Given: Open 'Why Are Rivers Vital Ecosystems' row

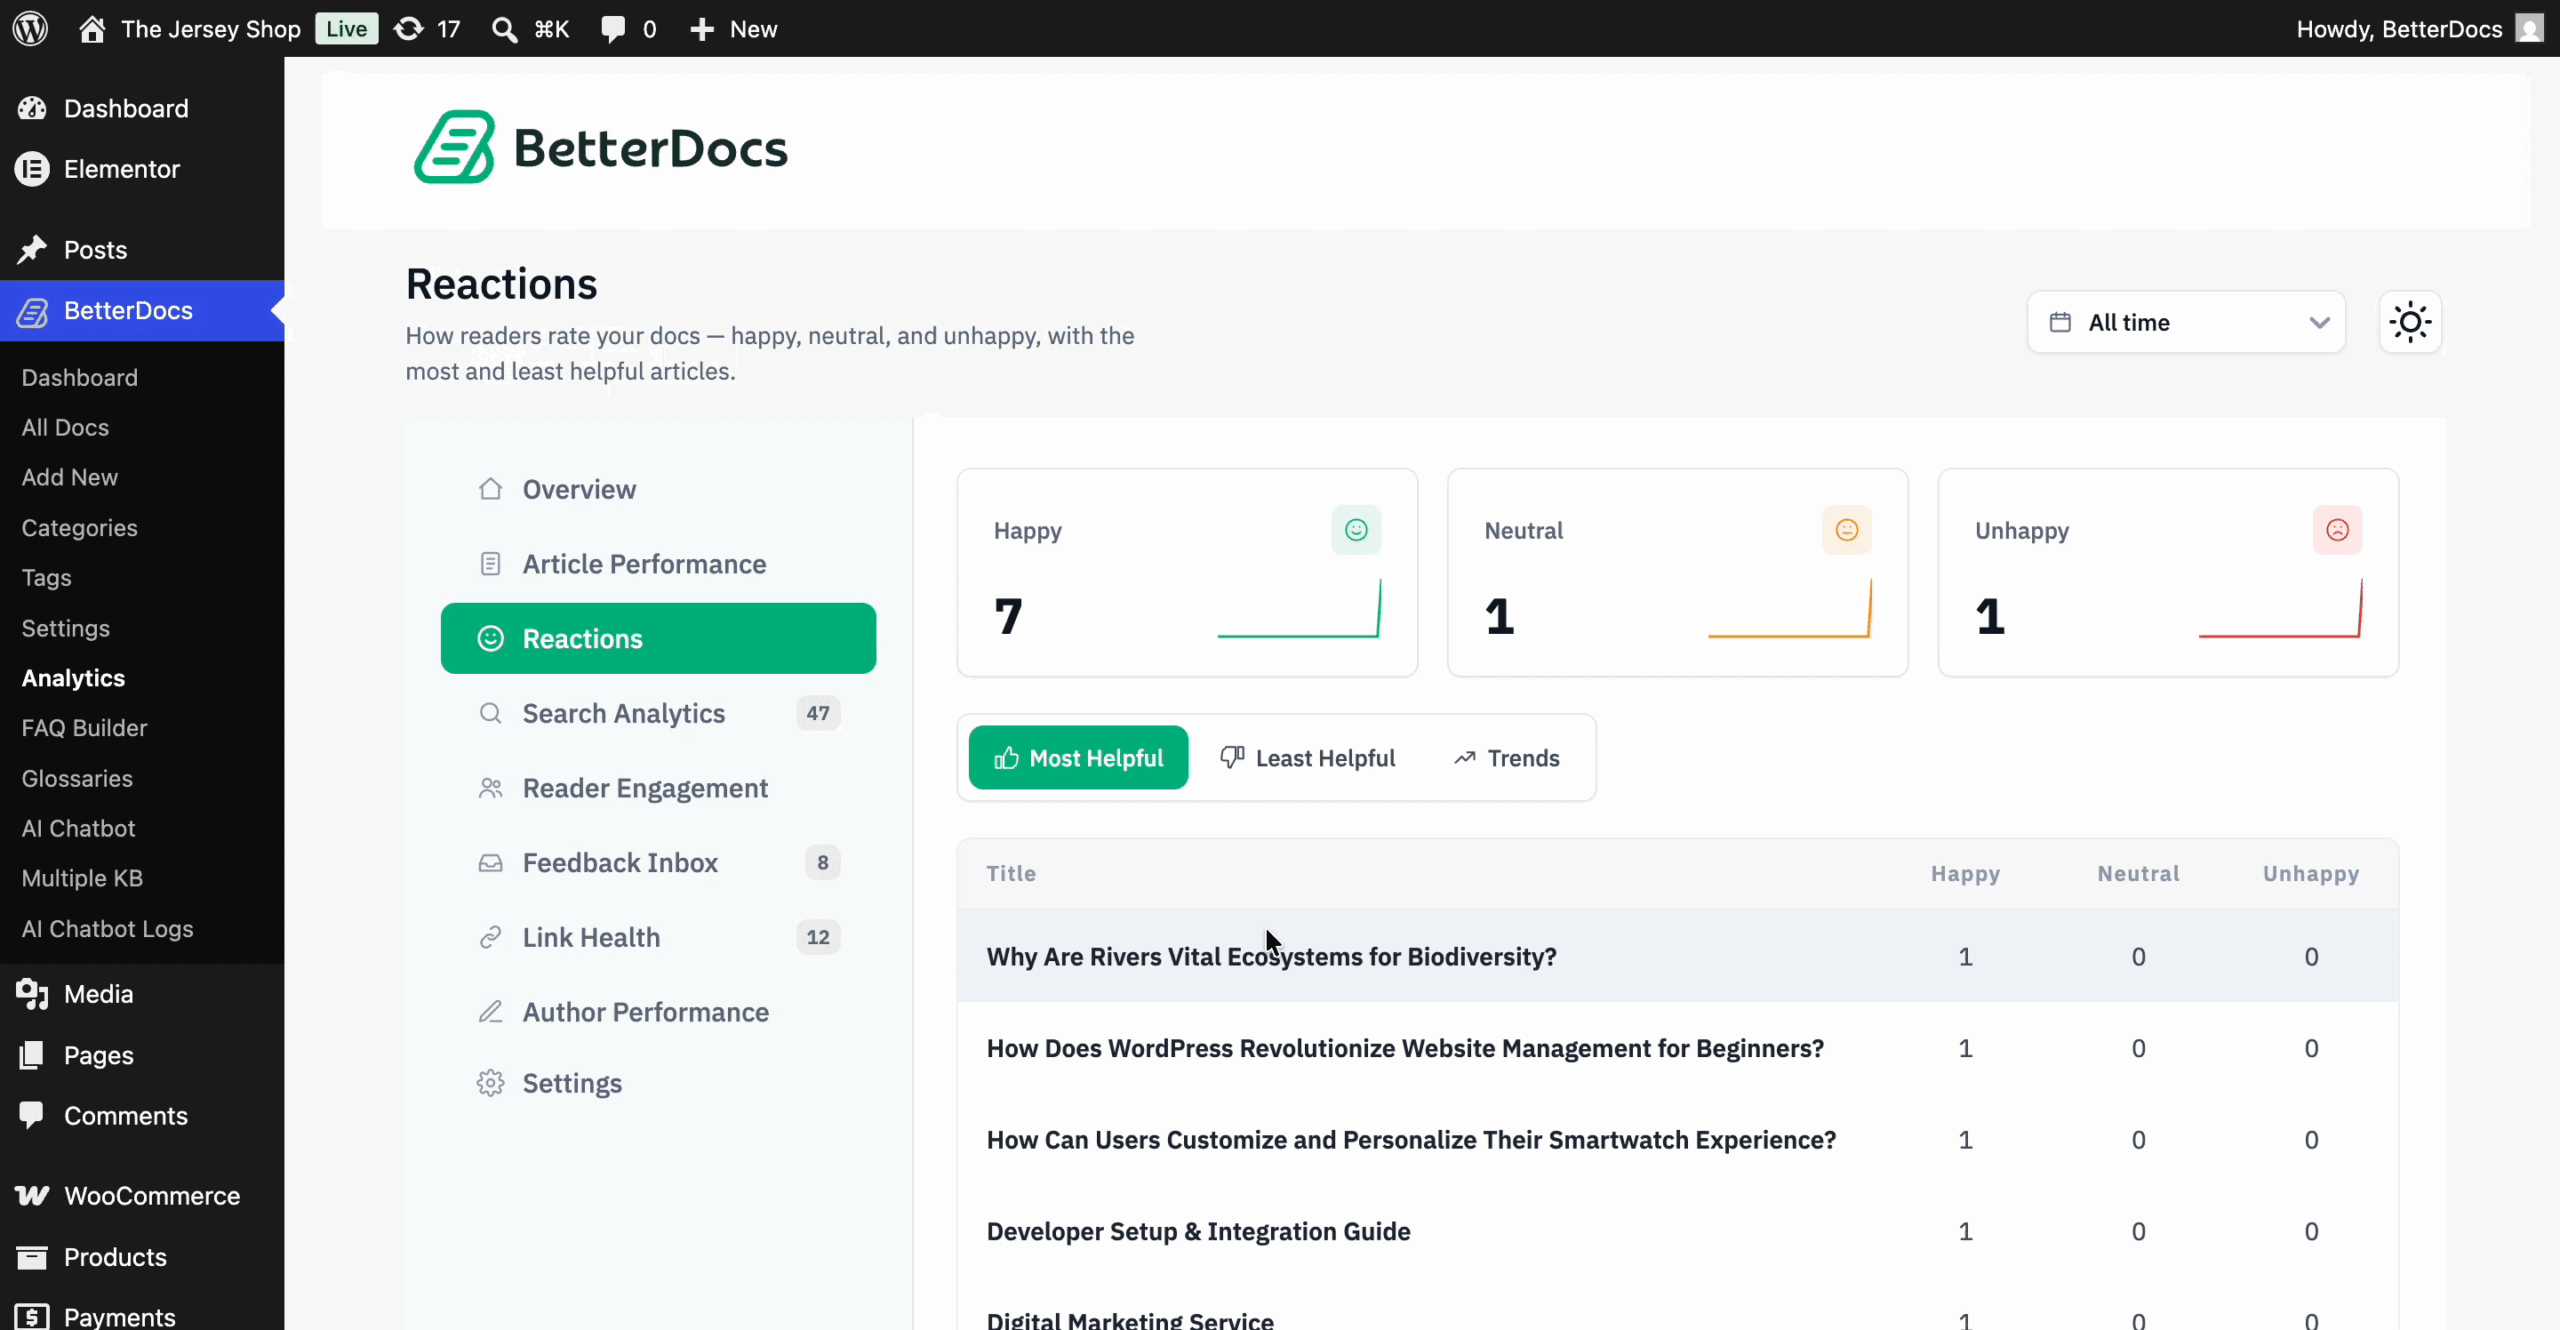Looking at the screenshot, I should click(x=1677, y=956).
